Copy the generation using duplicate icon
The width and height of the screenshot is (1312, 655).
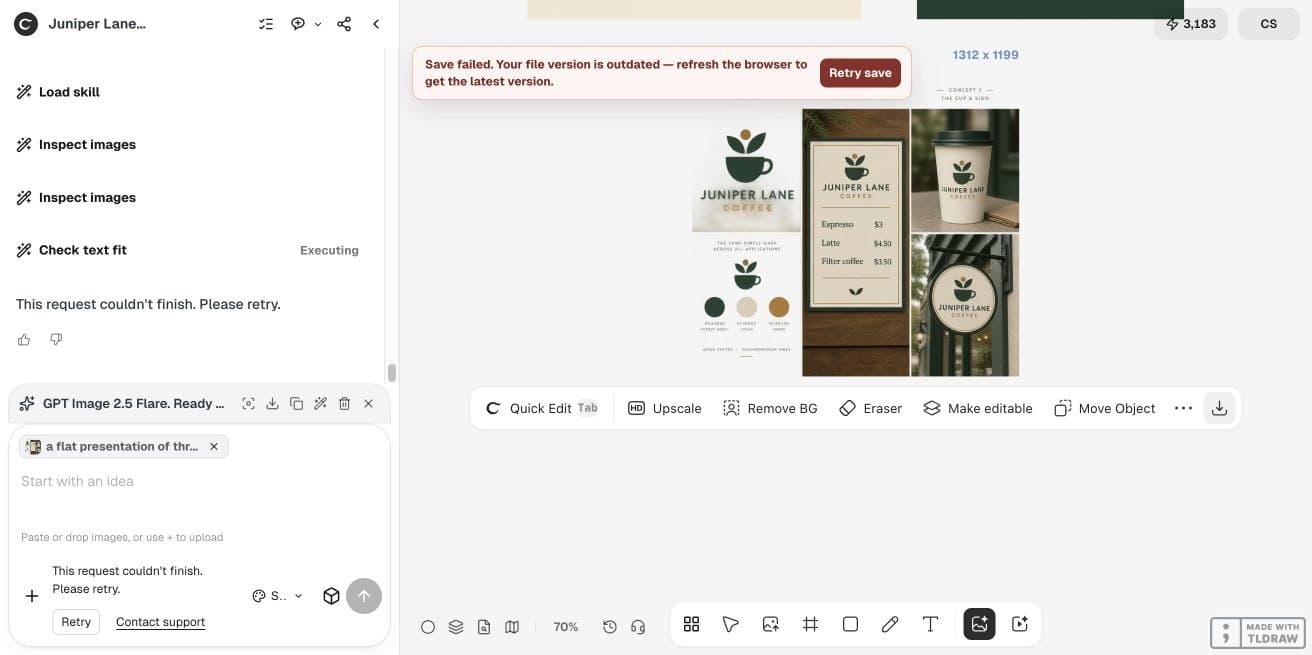pos(296,404)
